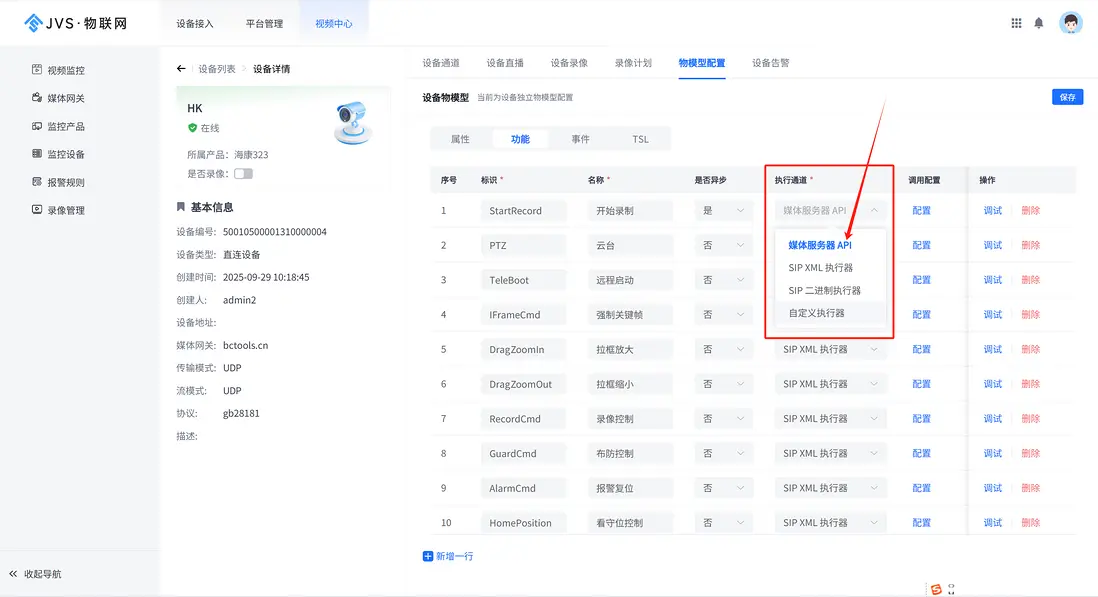This screenshot has width=1098, height=597.
Task: Click the back arrow beside 设备列表
Action: 181,69
